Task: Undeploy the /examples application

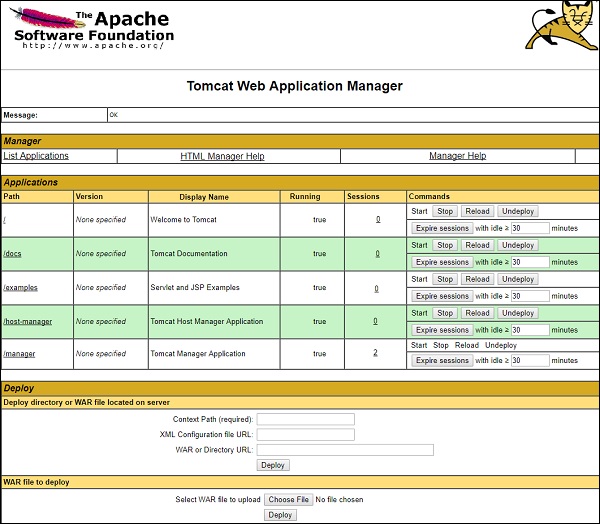Action: click(517, 279)
